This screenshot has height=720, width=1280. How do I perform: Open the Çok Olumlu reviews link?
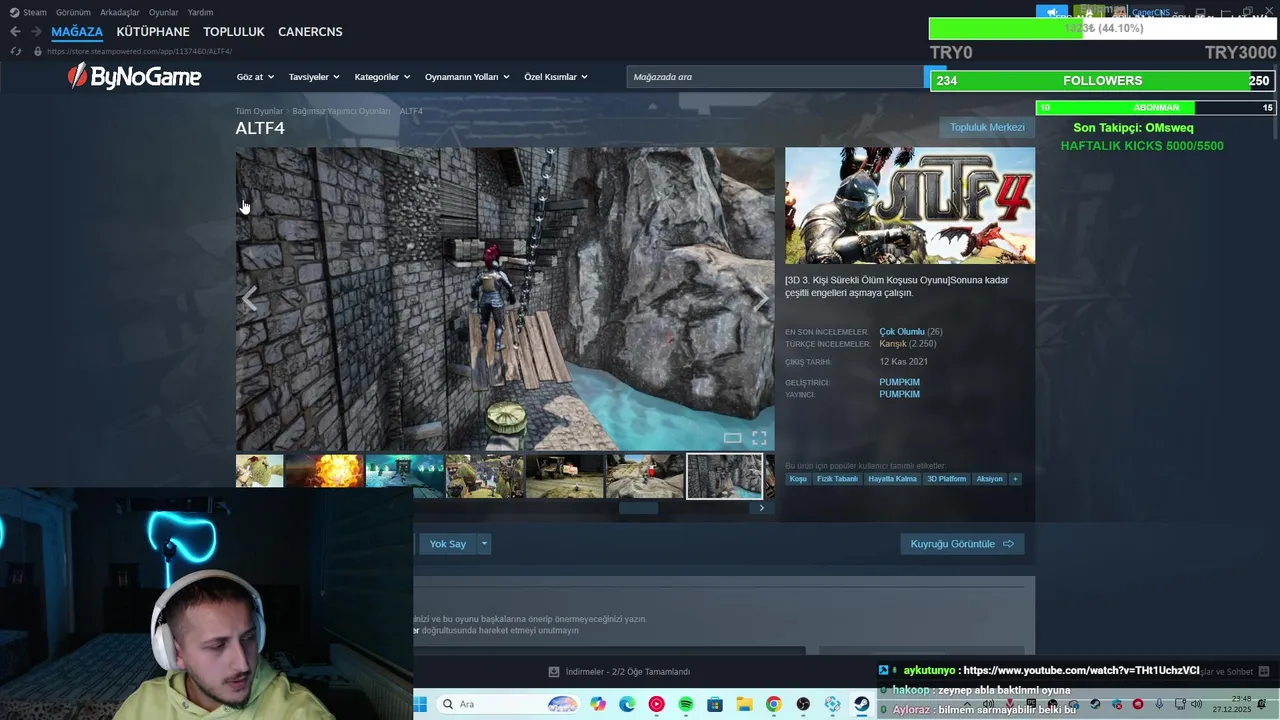click(x=902, y=331)
